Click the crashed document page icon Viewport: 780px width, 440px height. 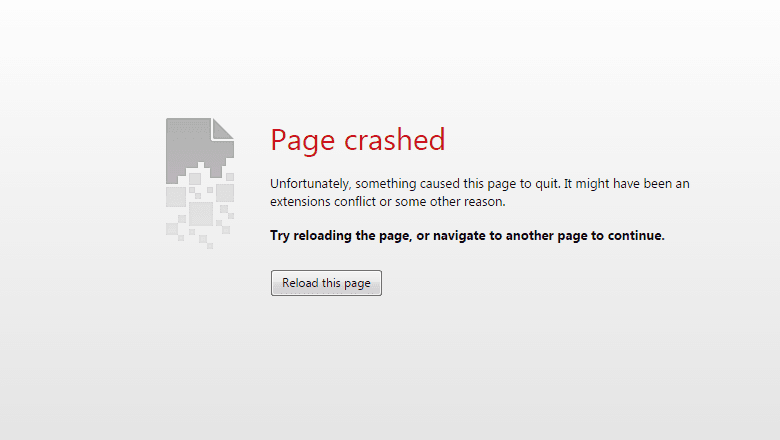200,183
